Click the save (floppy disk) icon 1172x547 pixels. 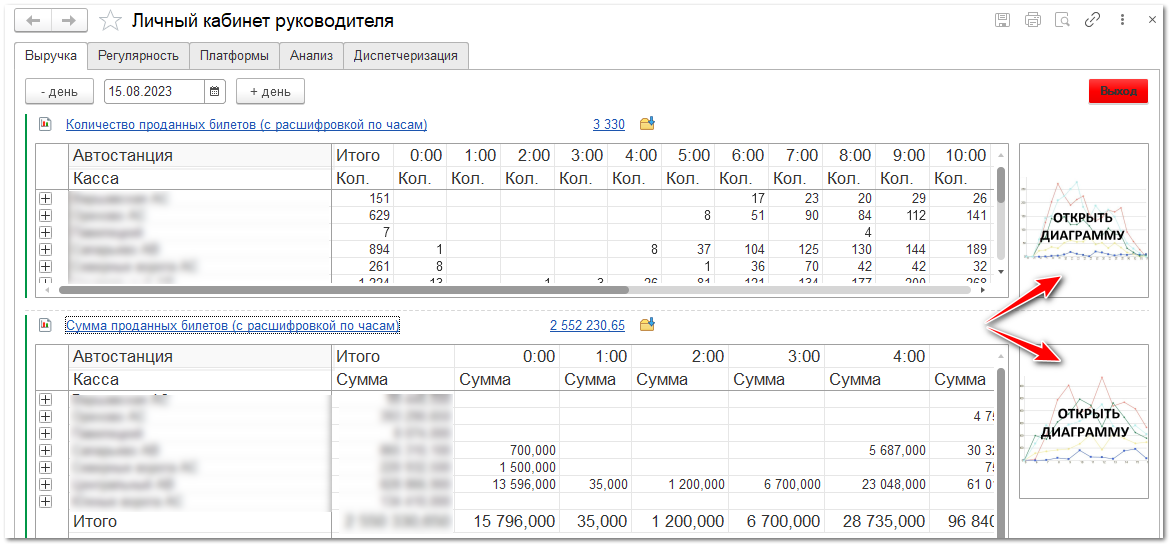click(x=1003, y=20)
